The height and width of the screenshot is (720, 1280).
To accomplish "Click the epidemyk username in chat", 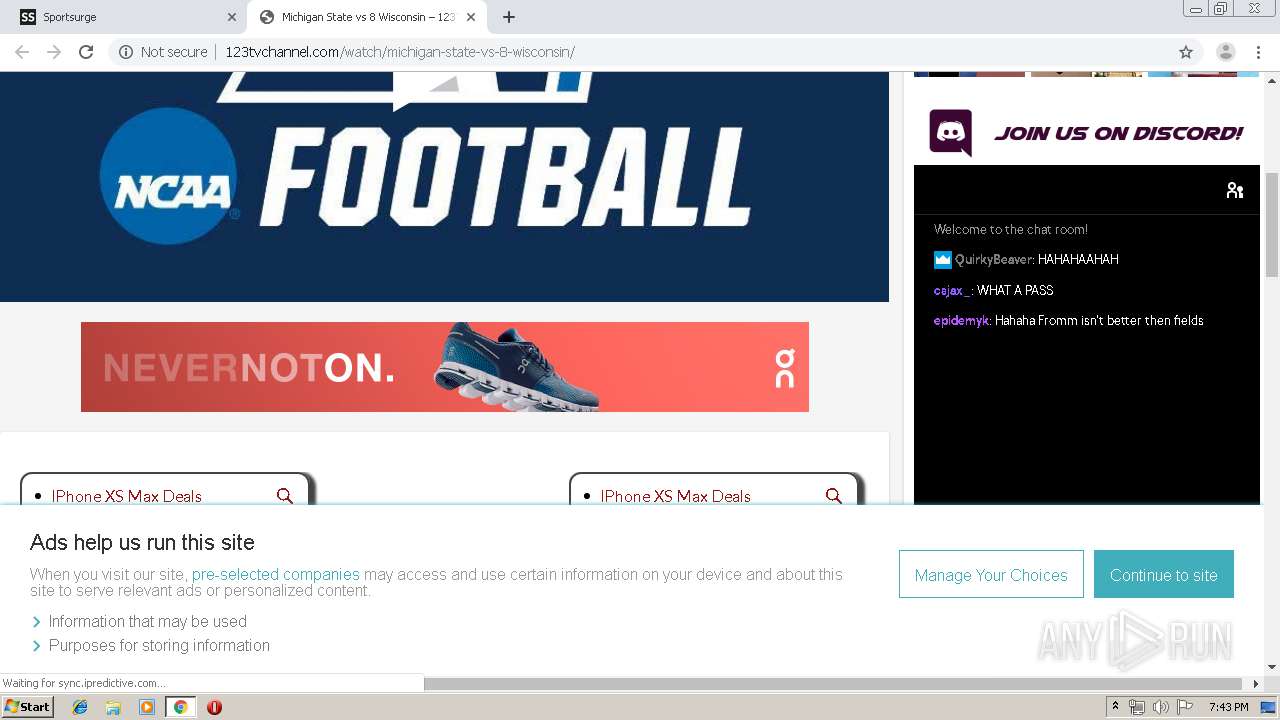I will click(x=961, y=321).
